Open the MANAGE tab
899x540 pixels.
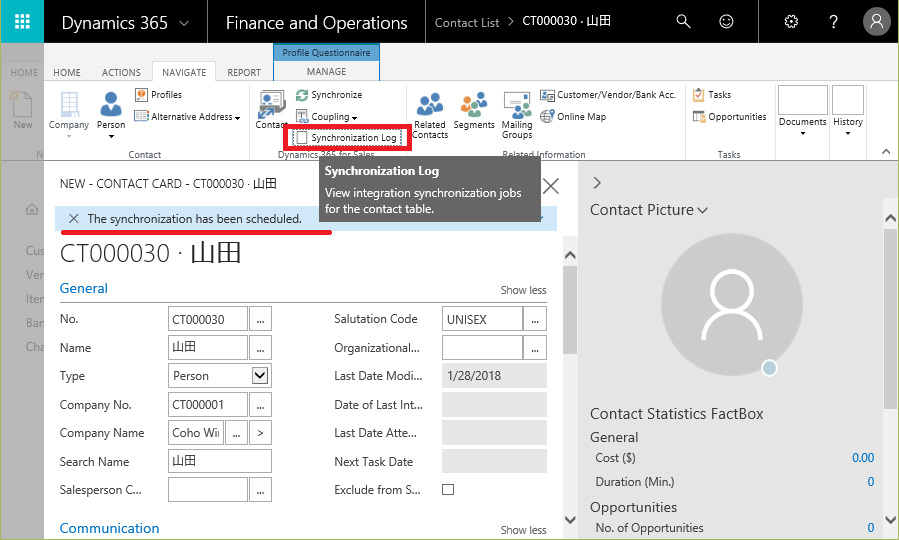[x=326, y=71]
